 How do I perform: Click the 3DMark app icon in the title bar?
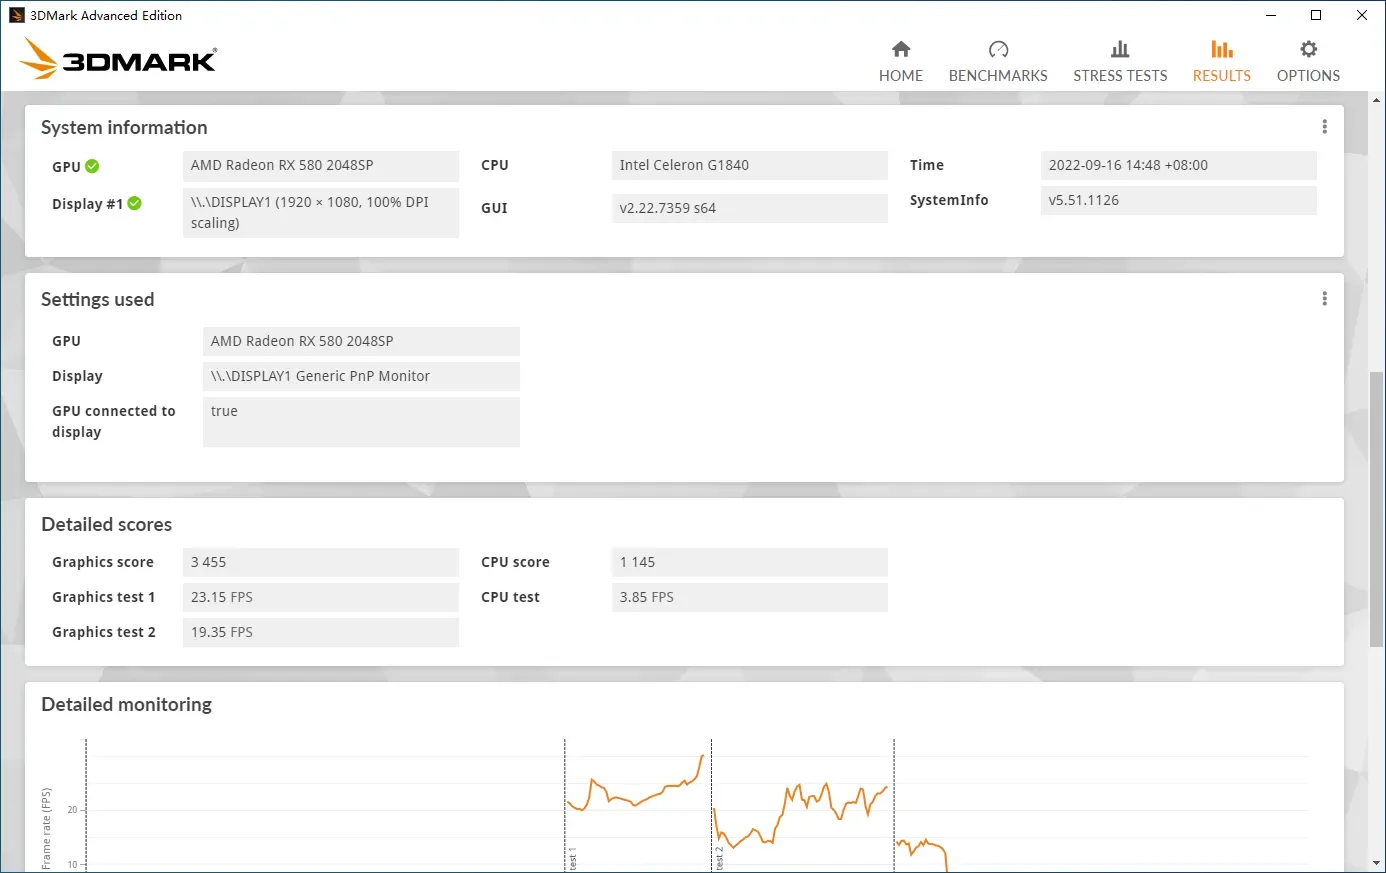[16, 15]
